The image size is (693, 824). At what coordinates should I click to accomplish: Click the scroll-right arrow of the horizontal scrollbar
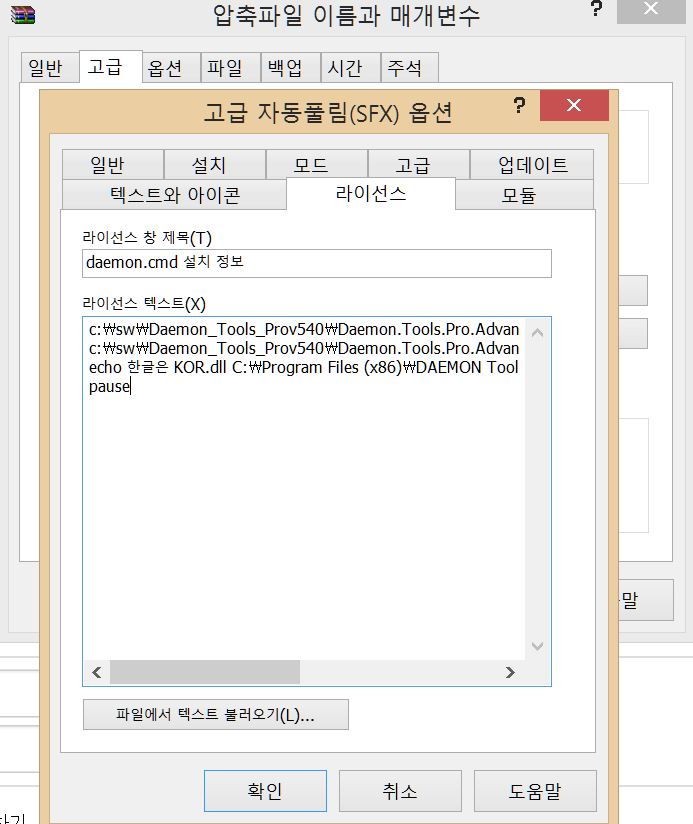click(510, 672)
